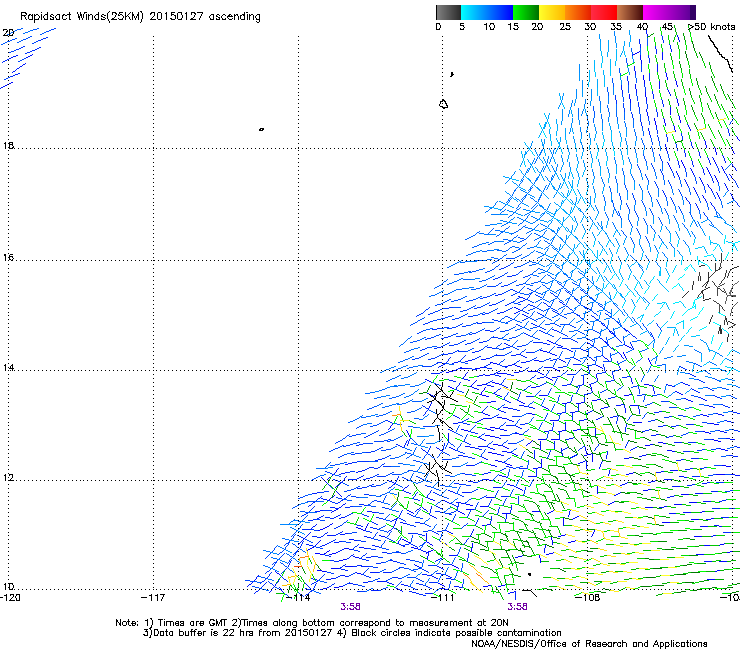Click the latitude axis label '18'
Image resolution: width=740 pixels, height=650 pixels.
pos(8,145)
